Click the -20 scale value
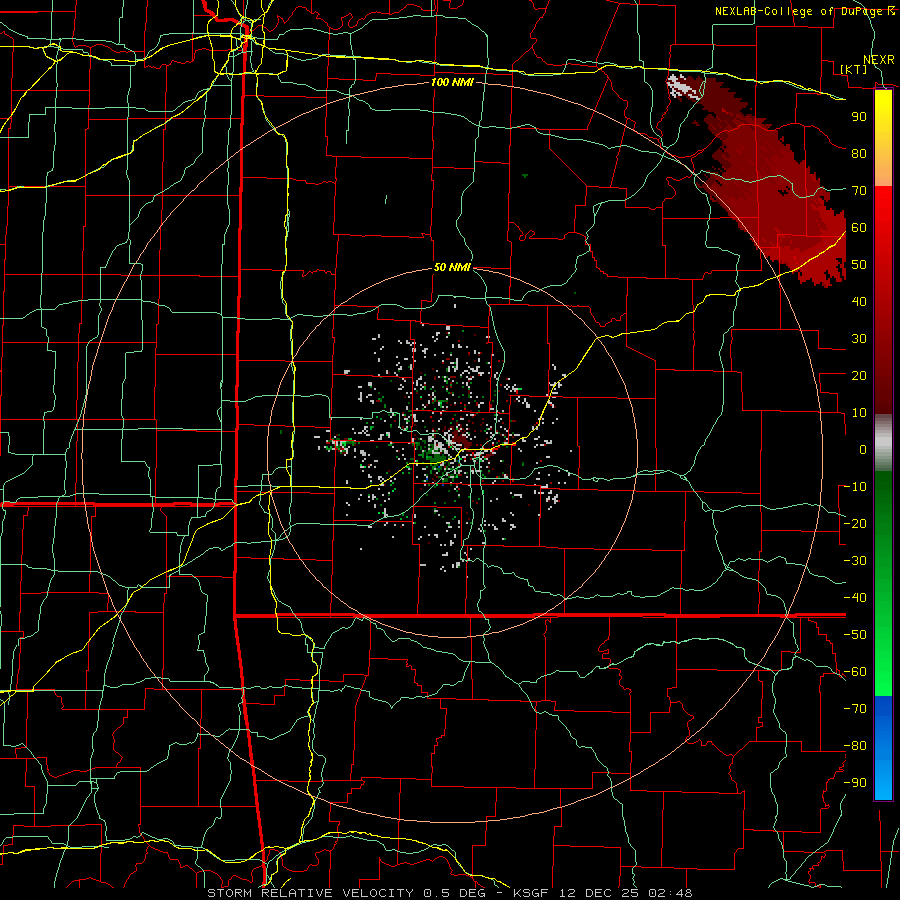Screen dimensions: 900x900 (855, 523)
